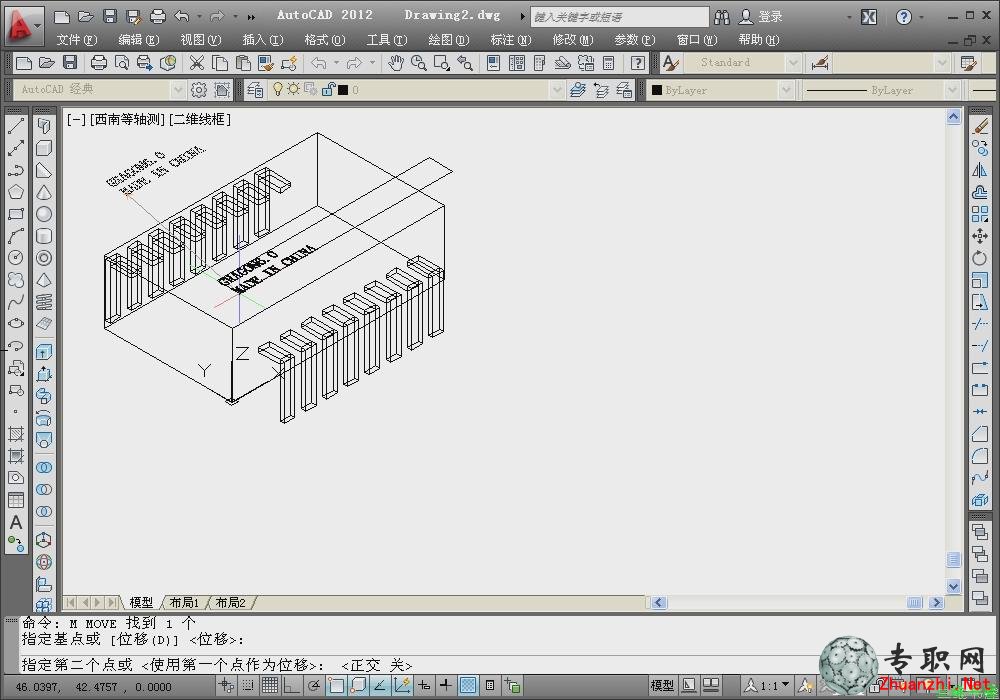Open the 文件(F) menu
The height and width of the screenshot is (700, 1000).
coord(77,40)
